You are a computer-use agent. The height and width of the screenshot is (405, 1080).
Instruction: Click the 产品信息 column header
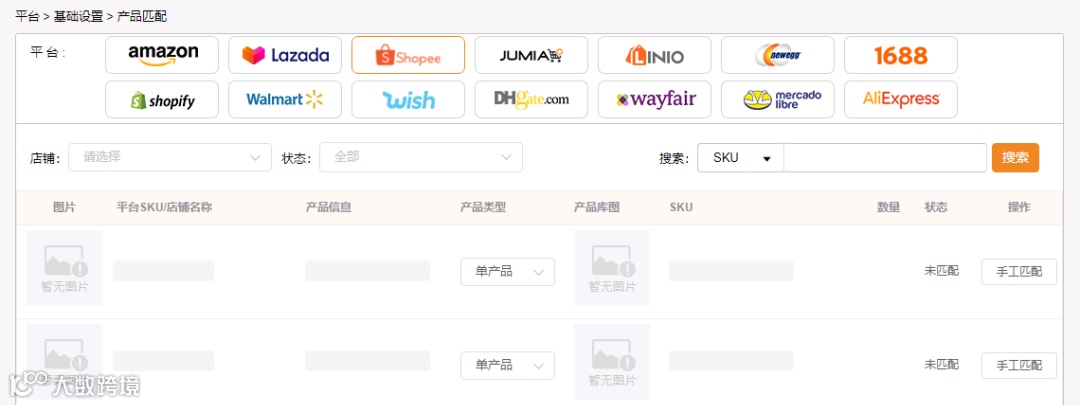[x=329, y=207]
